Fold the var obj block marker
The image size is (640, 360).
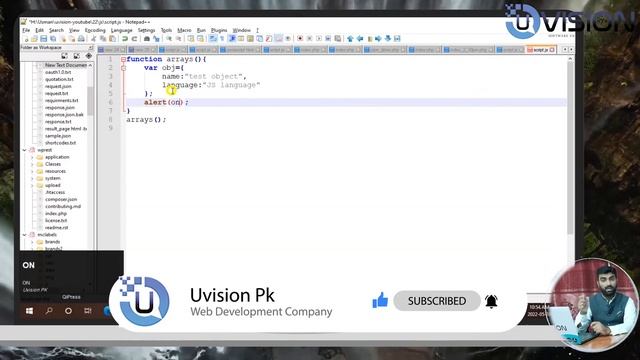click(x=123, y=68)
